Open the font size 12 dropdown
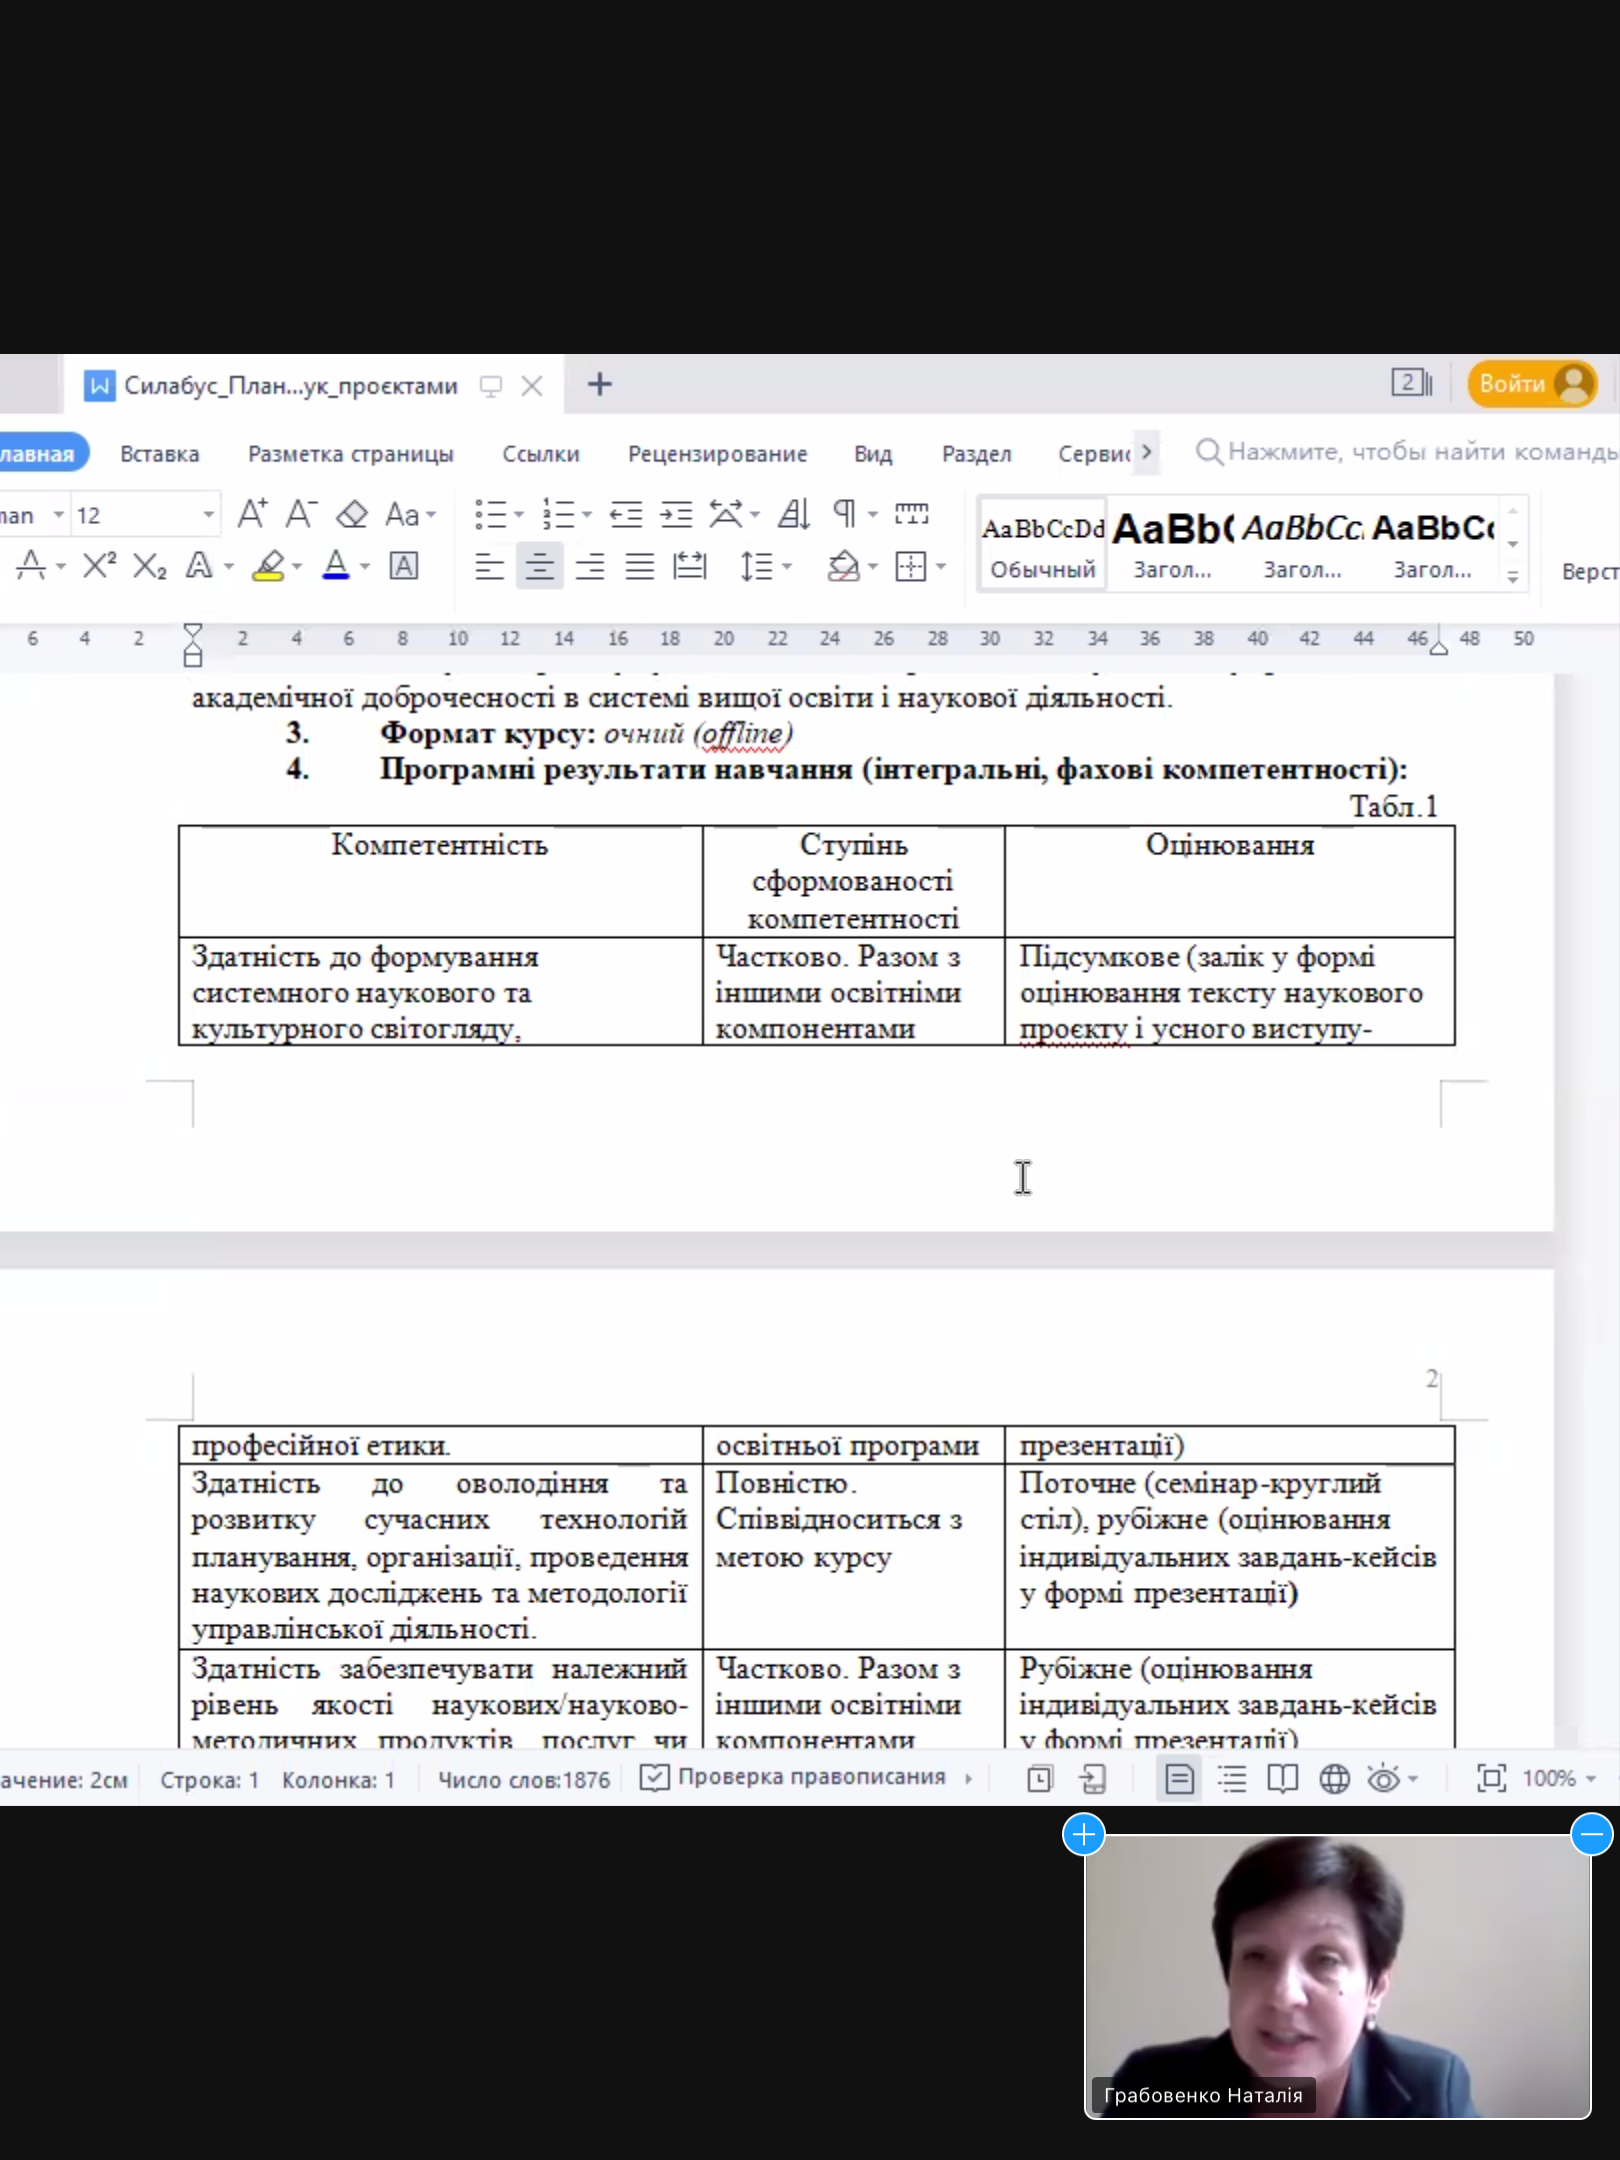 tap(208, 515)
